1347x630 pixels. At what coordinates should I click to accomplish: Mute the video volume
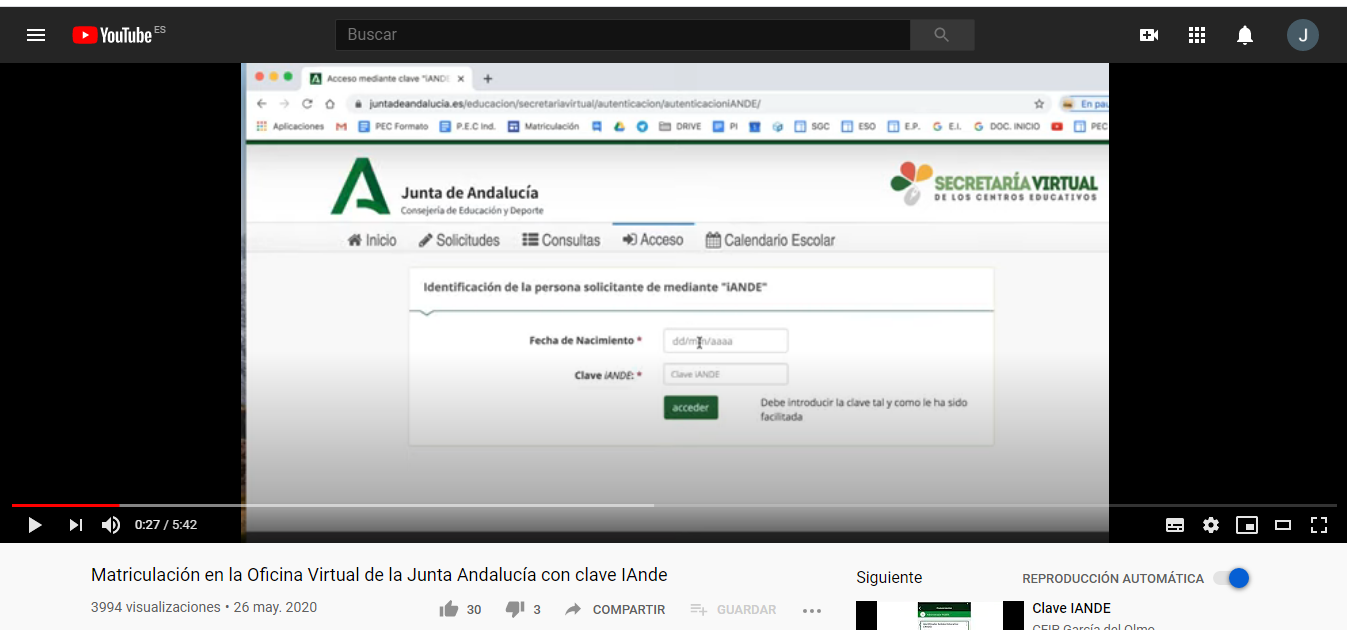tap(111, 524)
